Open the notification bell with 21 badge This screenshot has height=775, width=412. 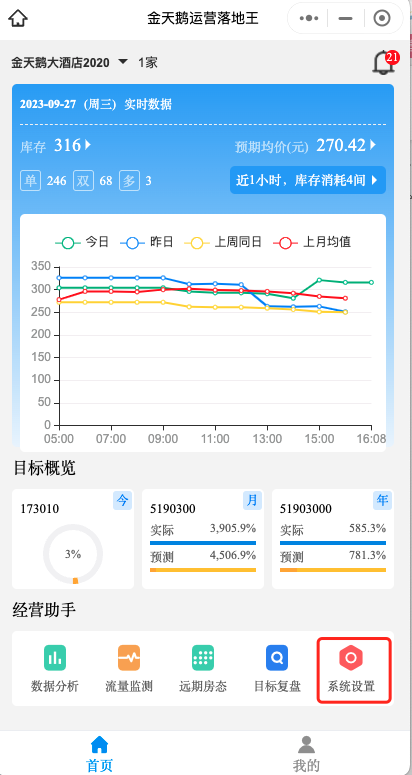pyautogui.click(x=385, y=63)
